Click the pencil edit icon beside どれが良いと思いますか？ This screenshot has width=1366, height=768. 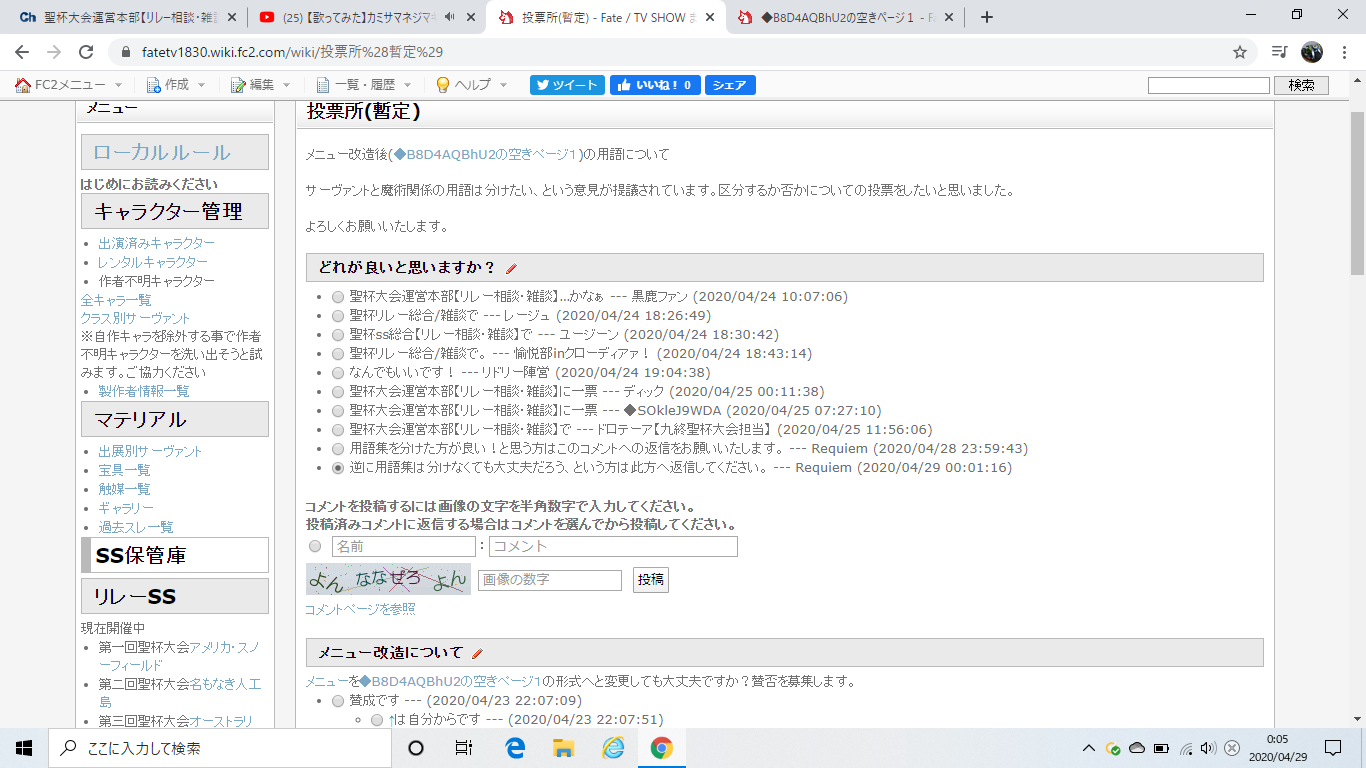pyautogui.click(x=512, y=268)
